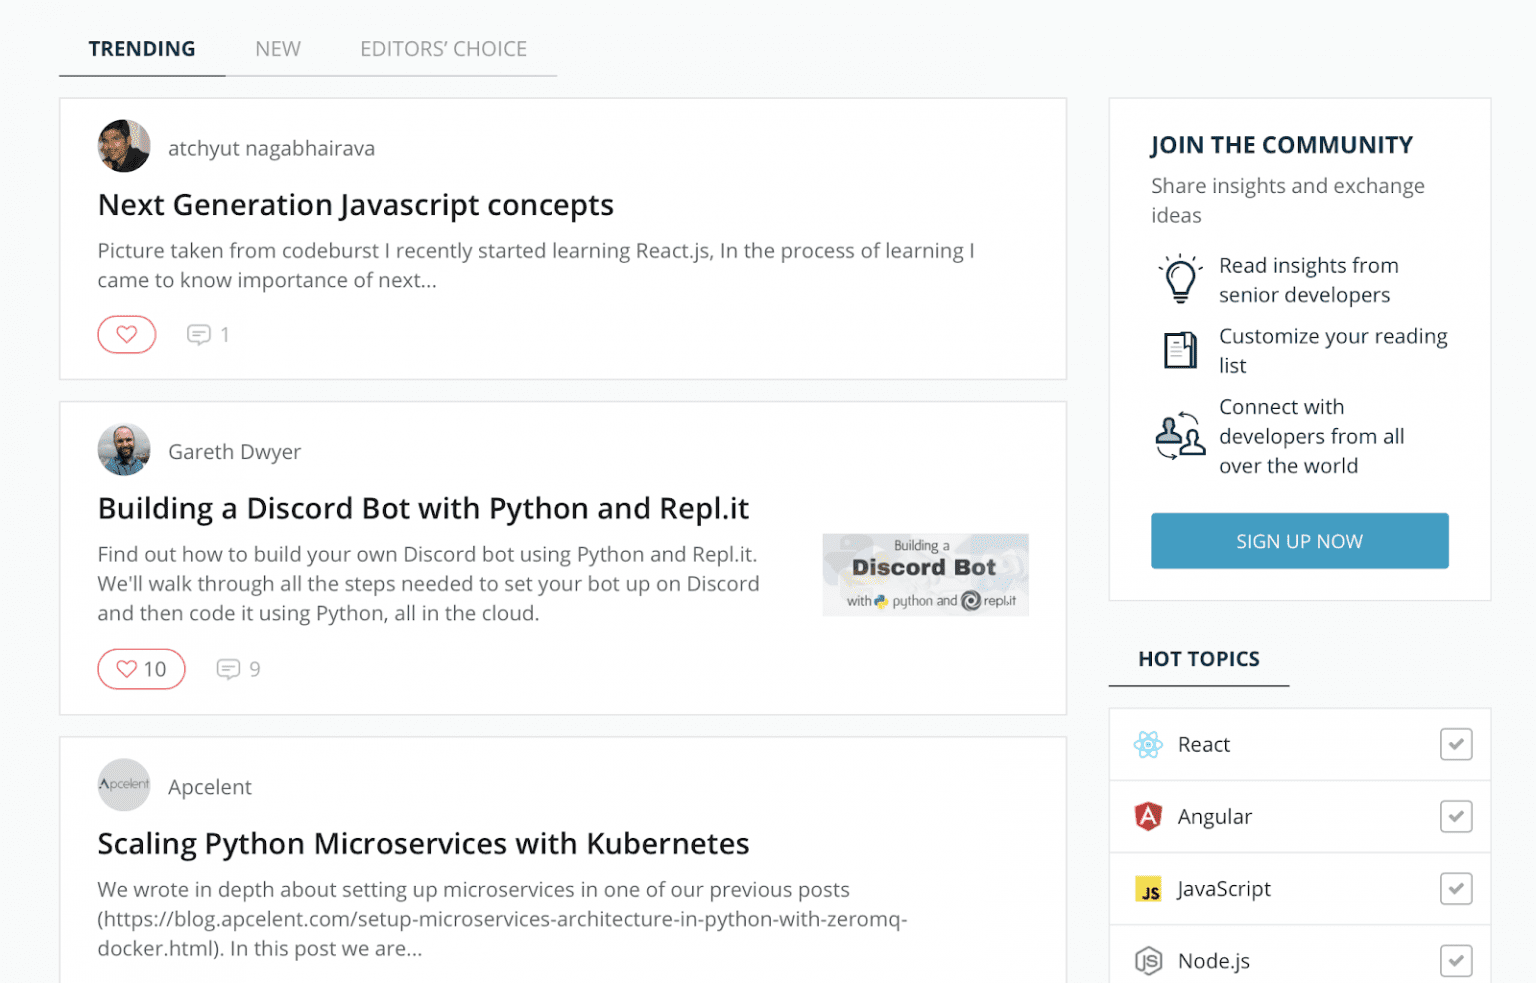Viewport: 1536px width, 983px height.
Task: Click Gareth Dwyer's profile avatar
Action: [x=123, y=449]
